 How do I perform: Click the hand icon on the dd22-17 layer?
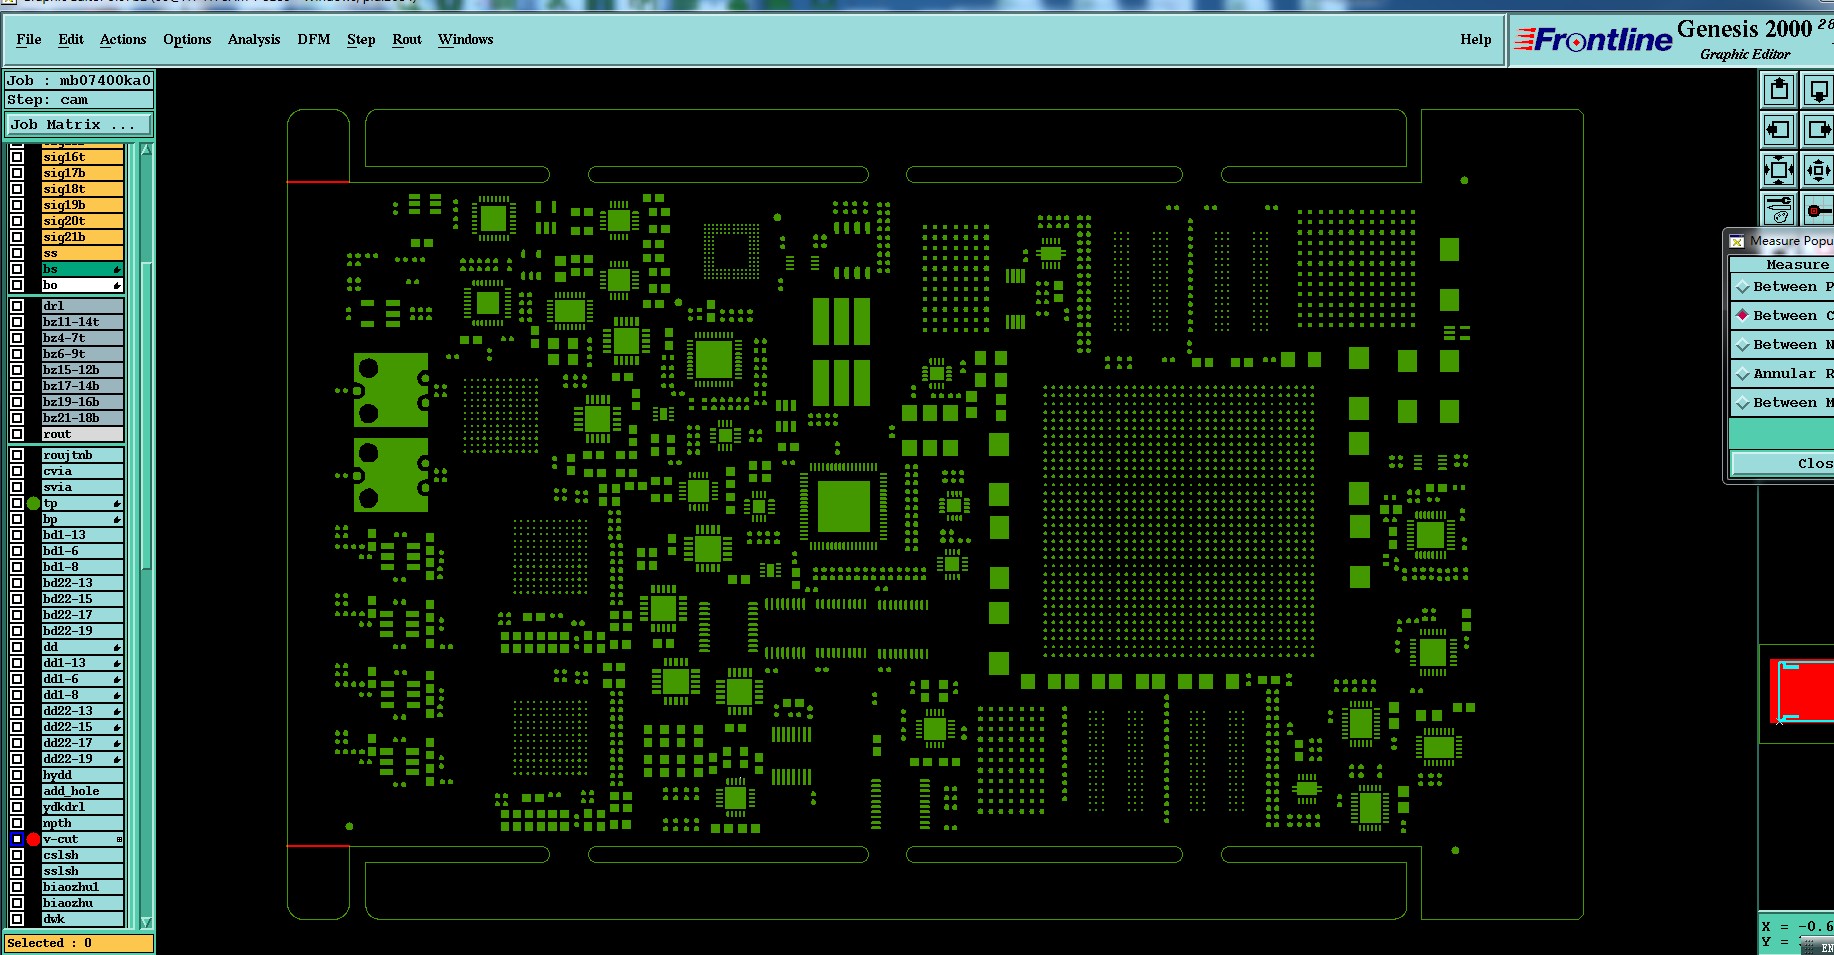click(x=117, y=744)
